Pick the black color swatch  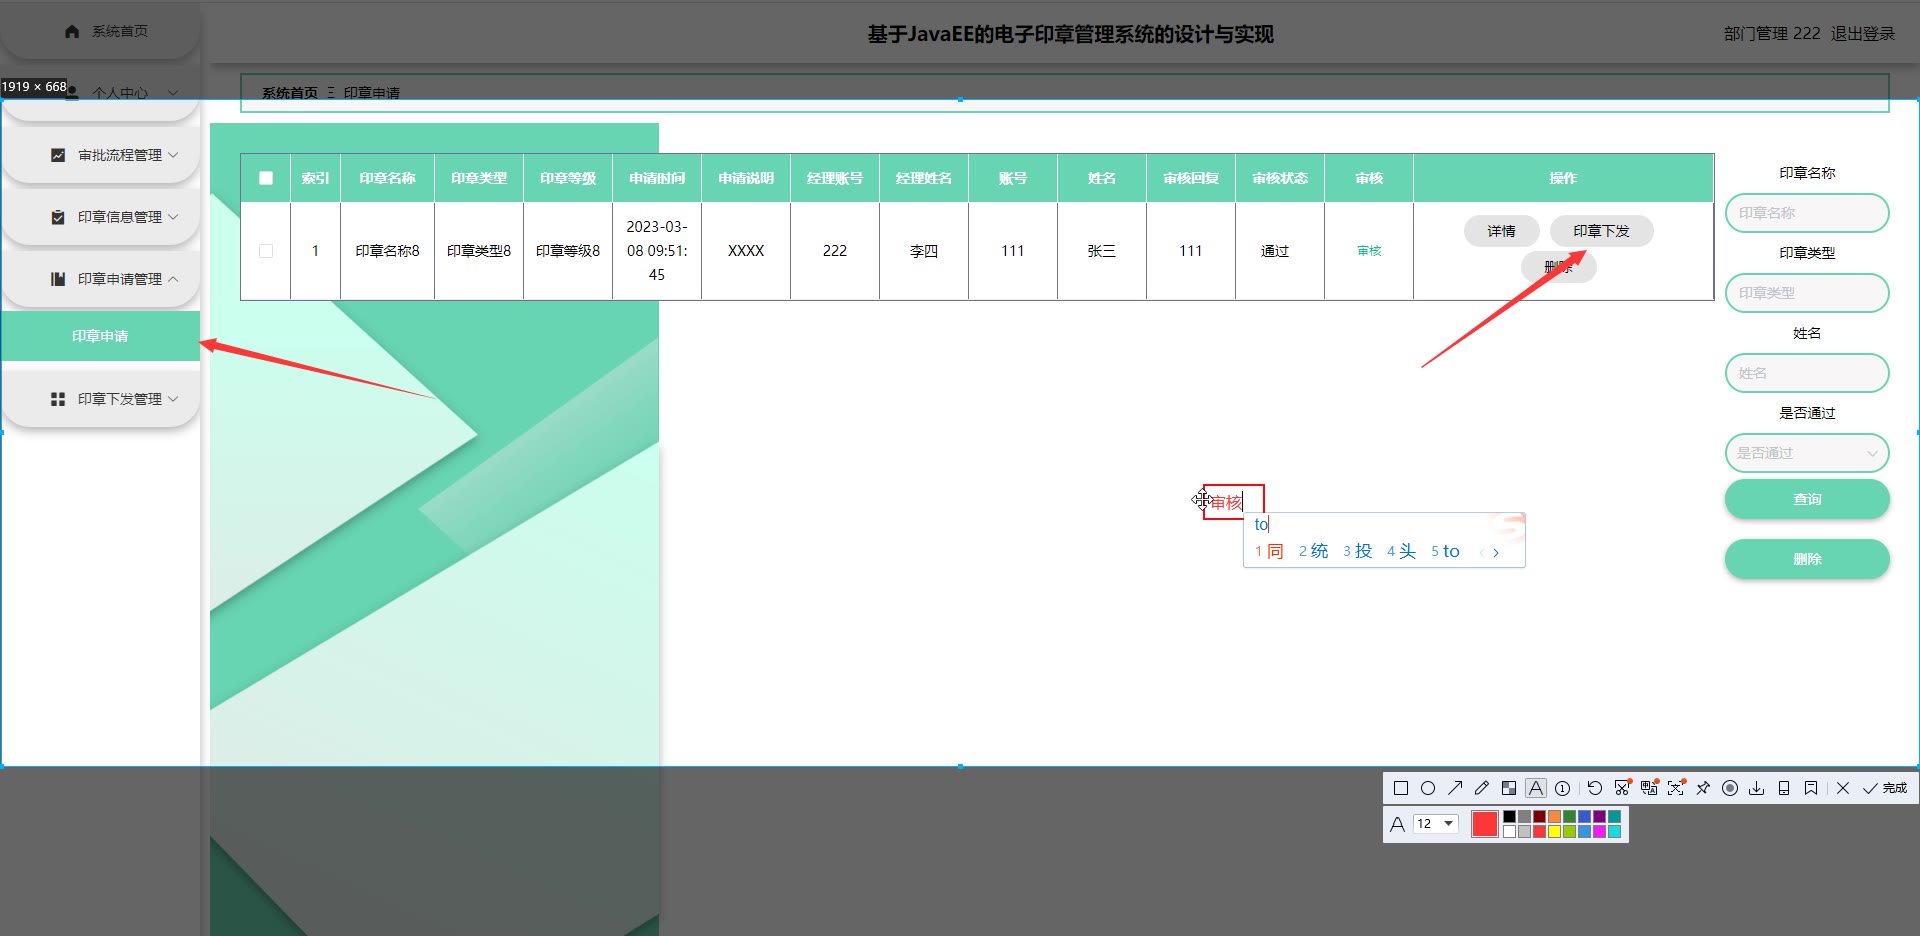(x=1510, y=817)
